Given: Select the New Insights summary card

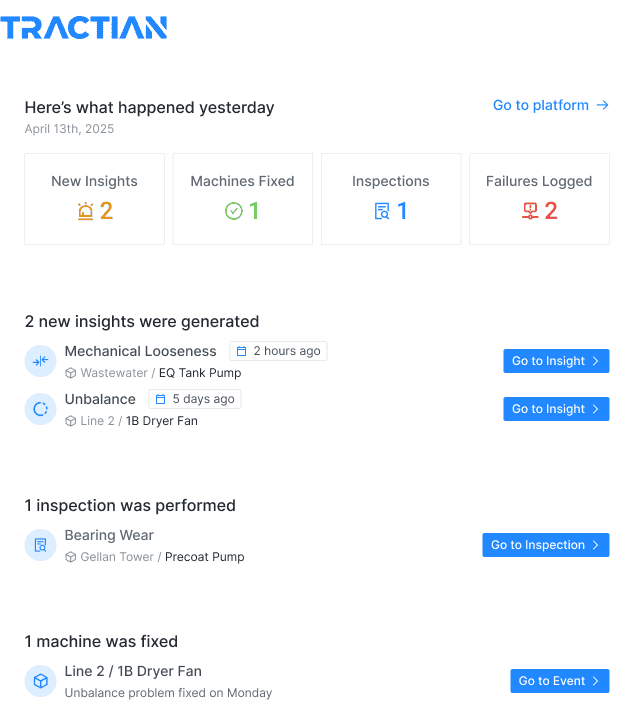Looking at the screenshot, I should [95, 199].
